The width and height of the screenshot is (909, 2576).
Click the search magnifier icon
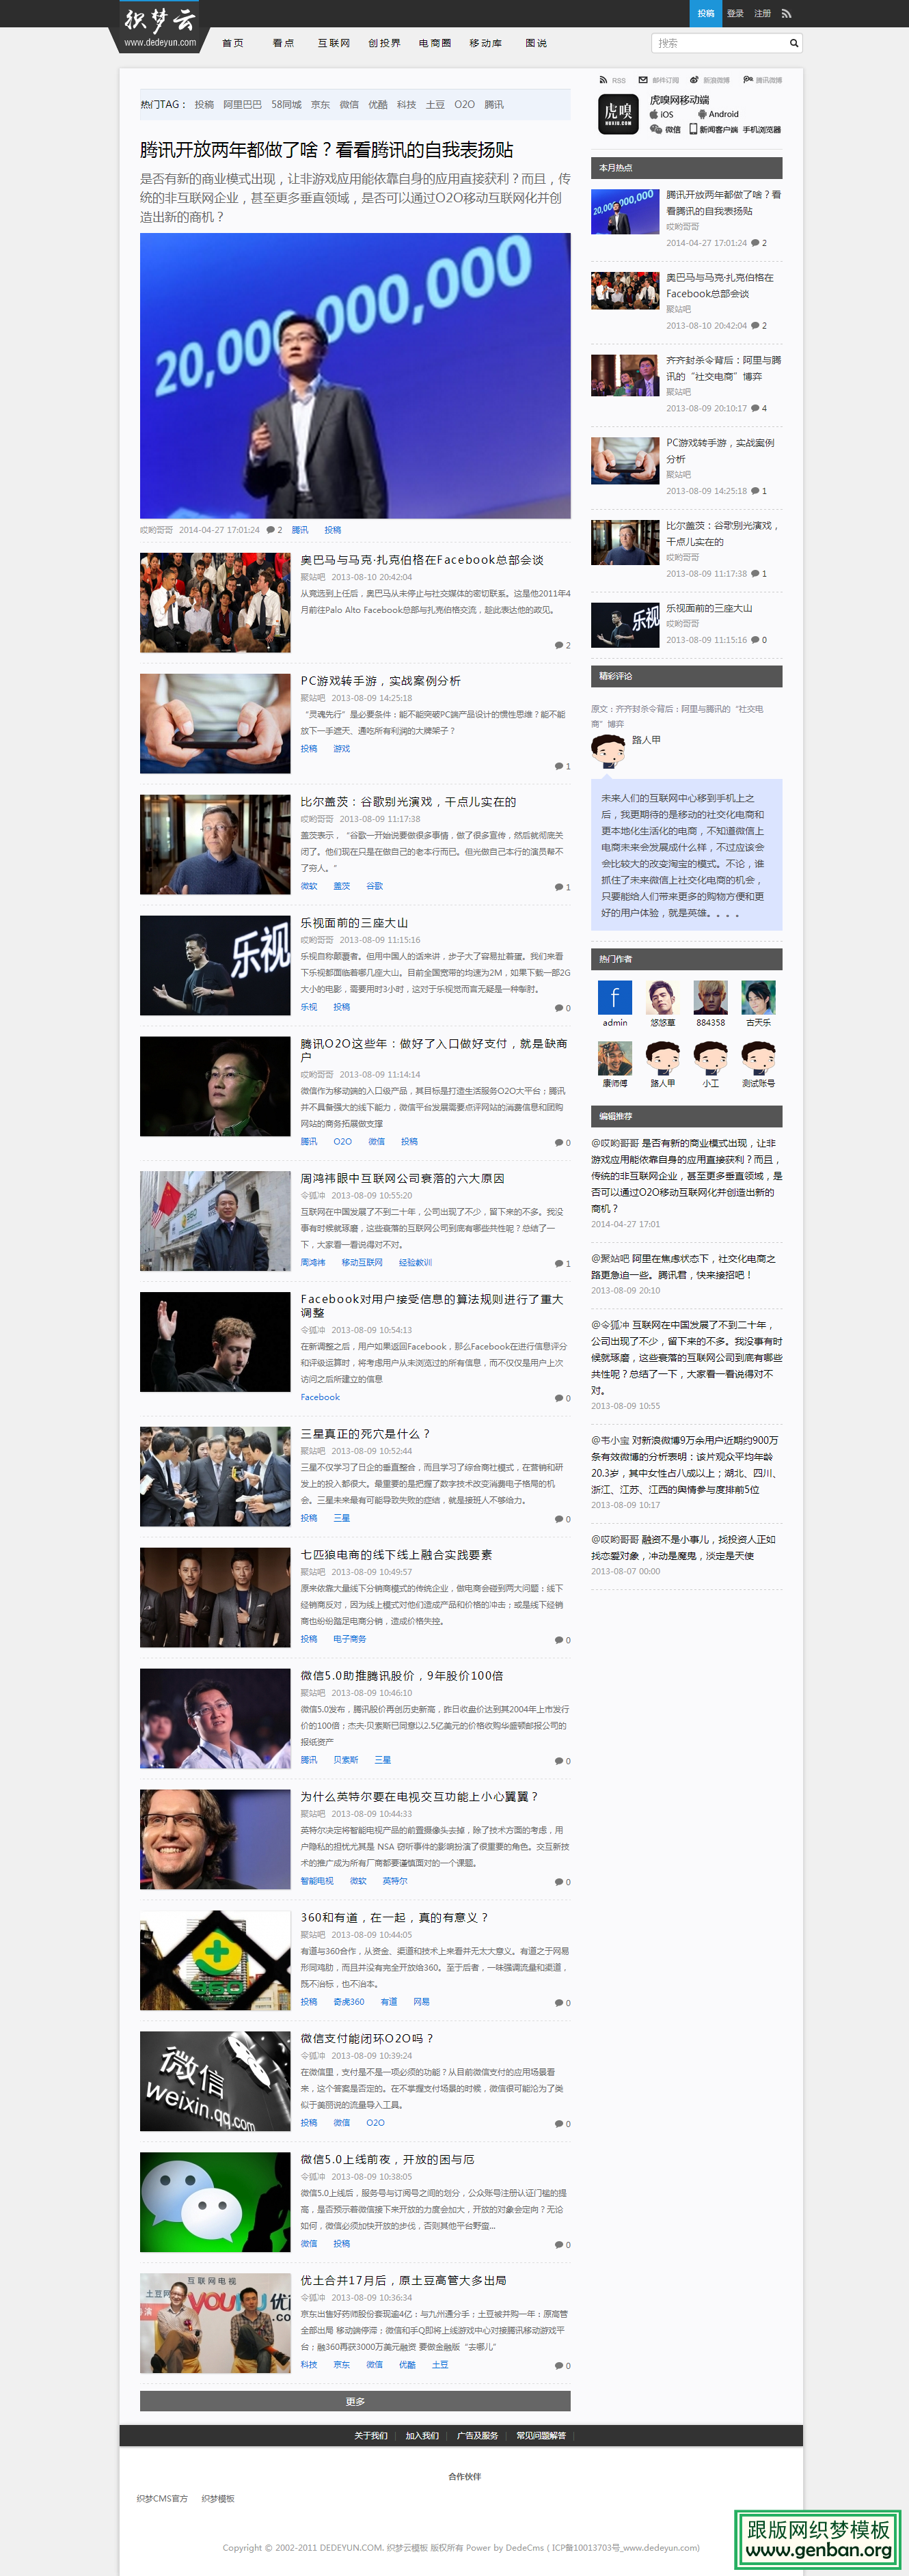(x=794, y=43)
